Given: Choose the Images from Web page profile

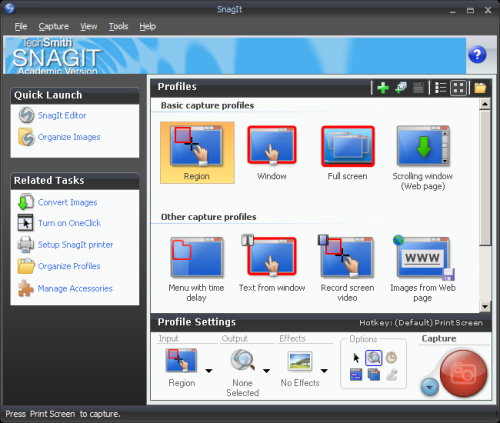Looking at the screenshot, I should tap(423, 268).
